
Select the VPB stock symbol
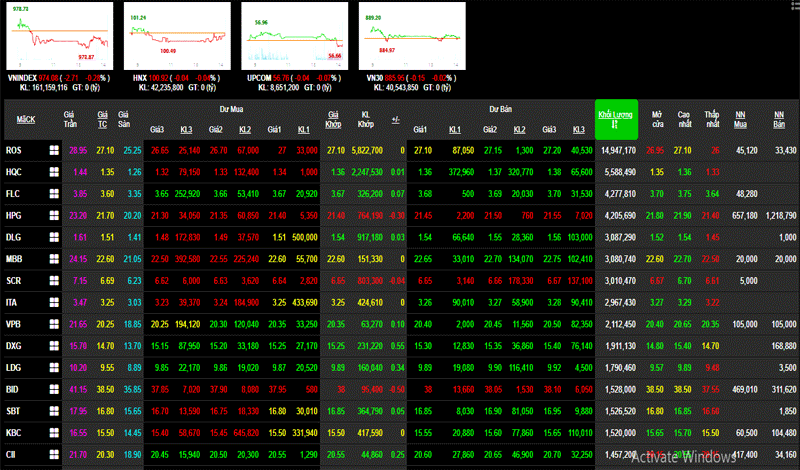13,324
